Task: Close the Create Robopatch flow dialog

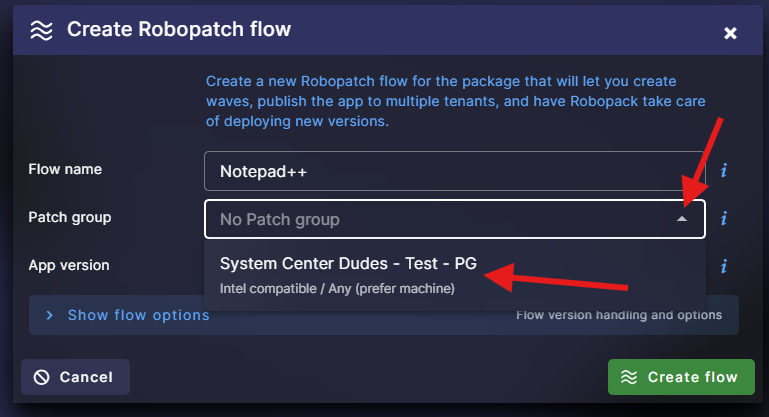Action: (x=730, y=33)
